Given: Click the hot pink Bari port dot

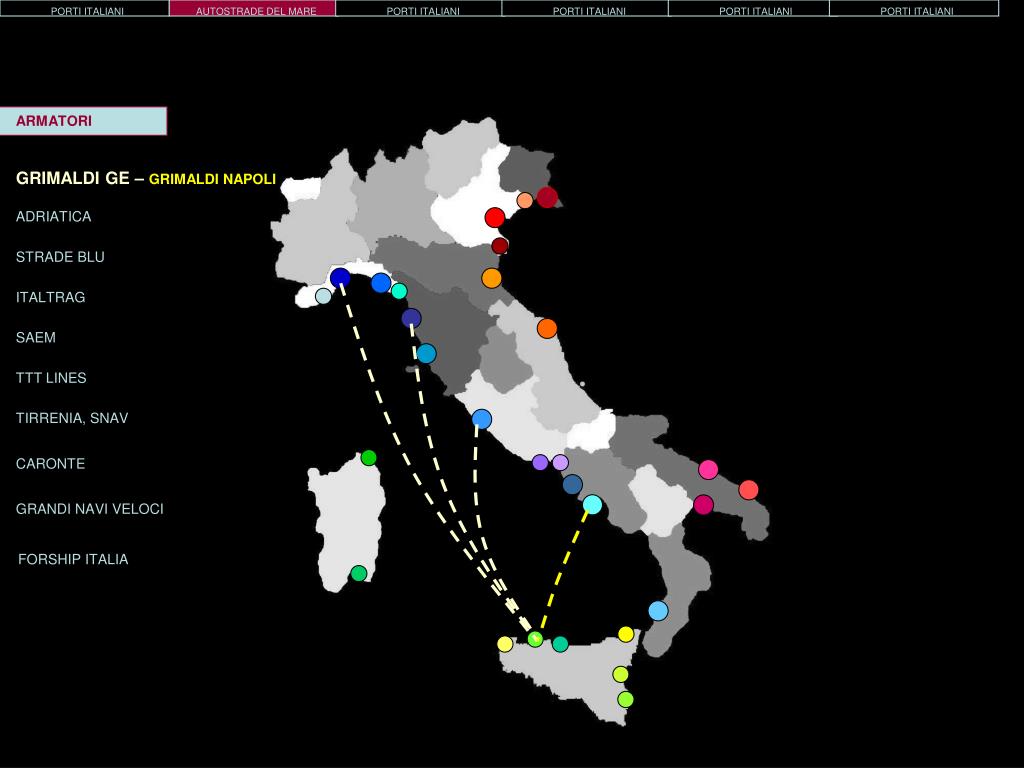Looking at the screenshot, I should pos(708,470).
